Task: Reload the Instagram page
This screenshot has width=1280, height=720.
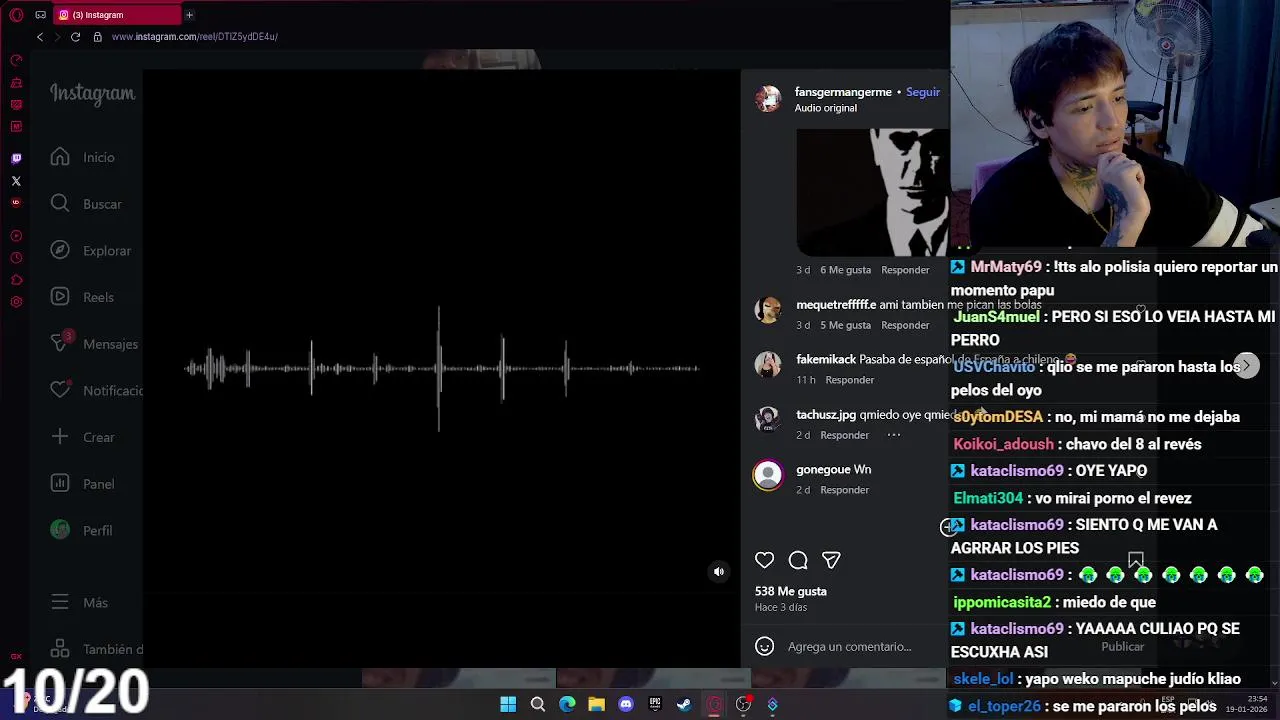Action: tap(75, 37)
